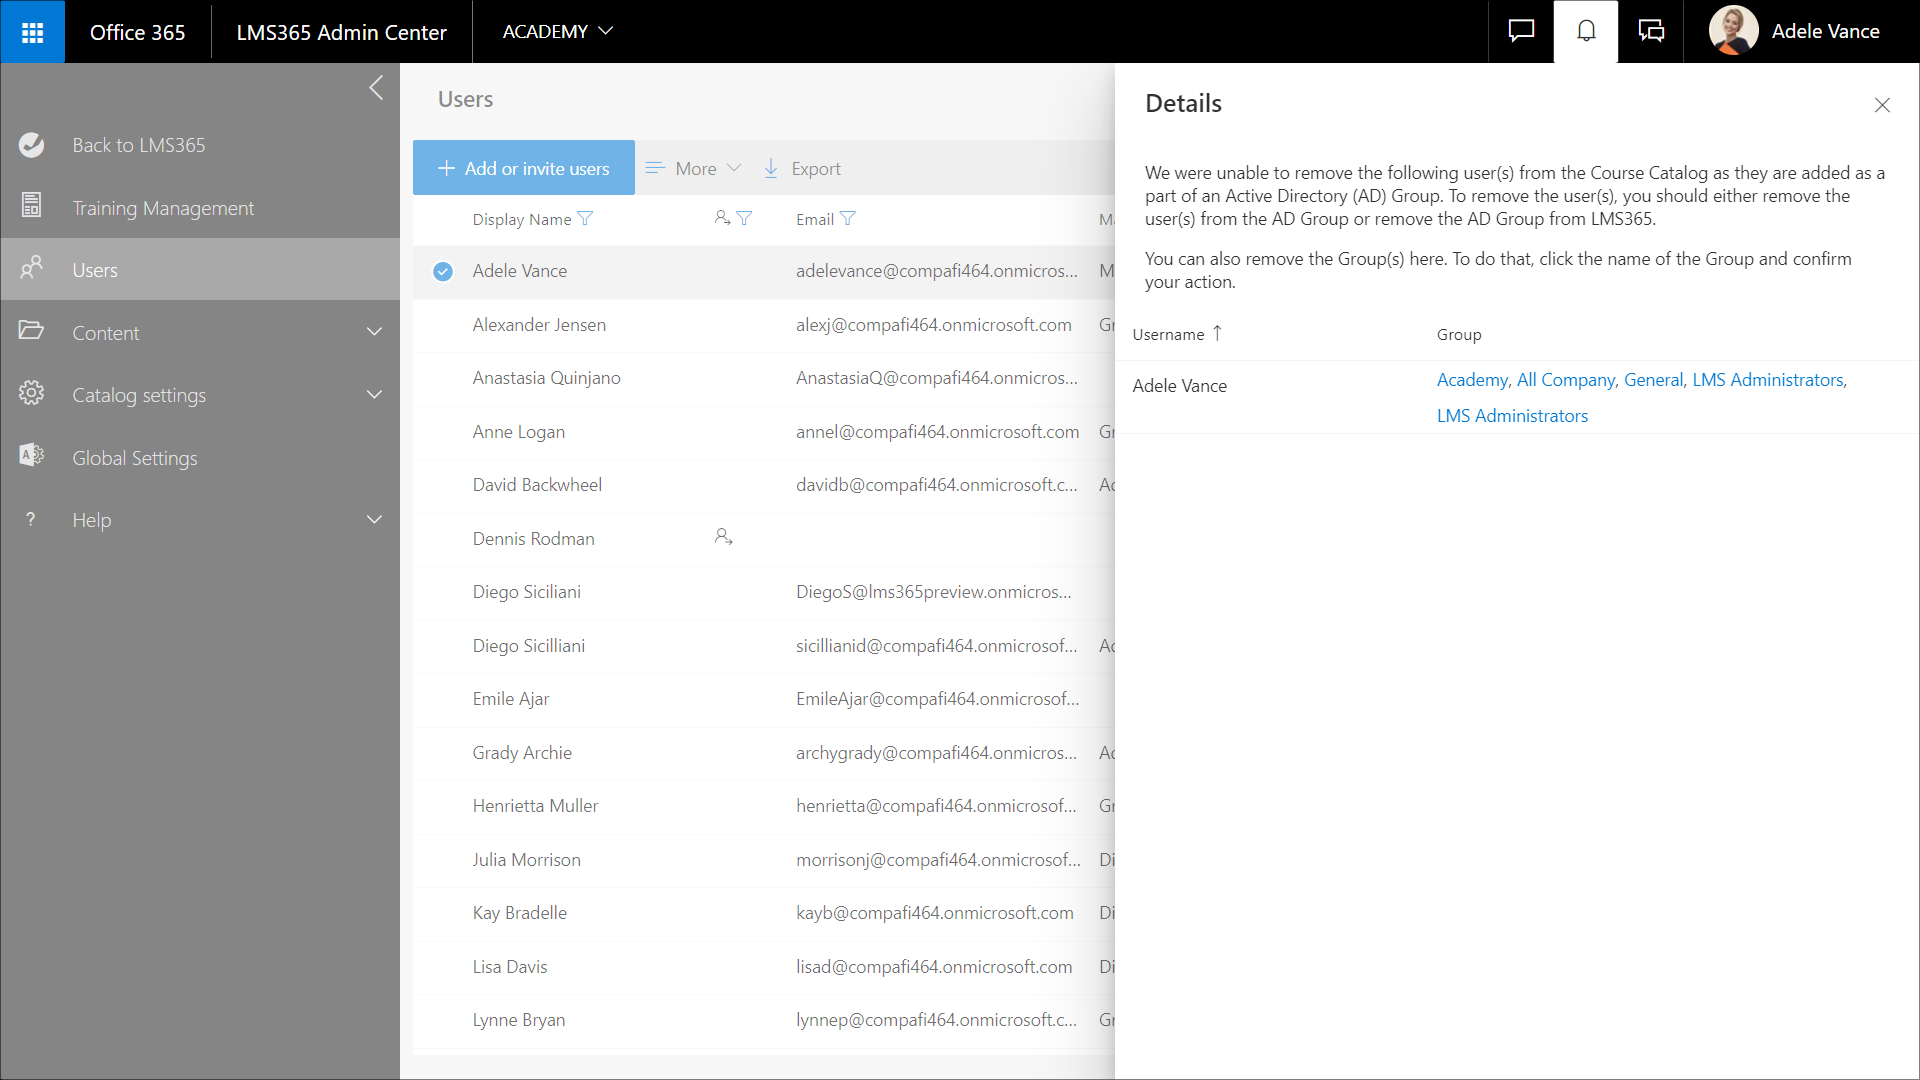Select Julia Morrison row
1920x1080 pixels.
(764, 860)
